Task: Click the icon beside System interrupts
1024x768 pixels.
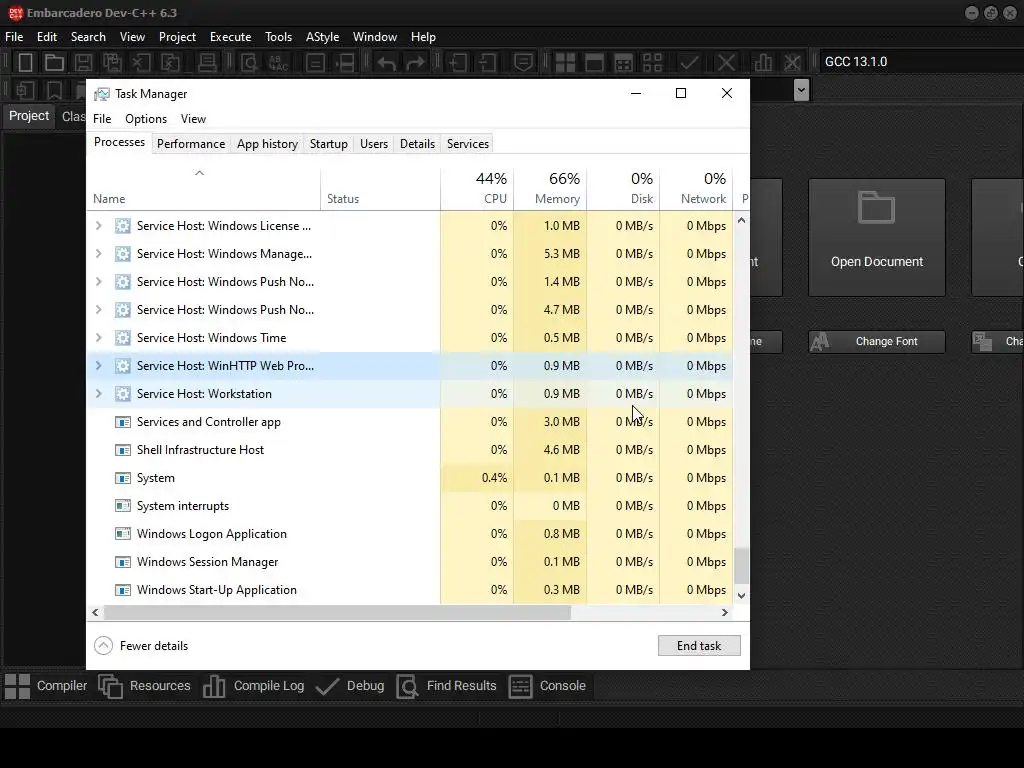Action: coord(123,505)
